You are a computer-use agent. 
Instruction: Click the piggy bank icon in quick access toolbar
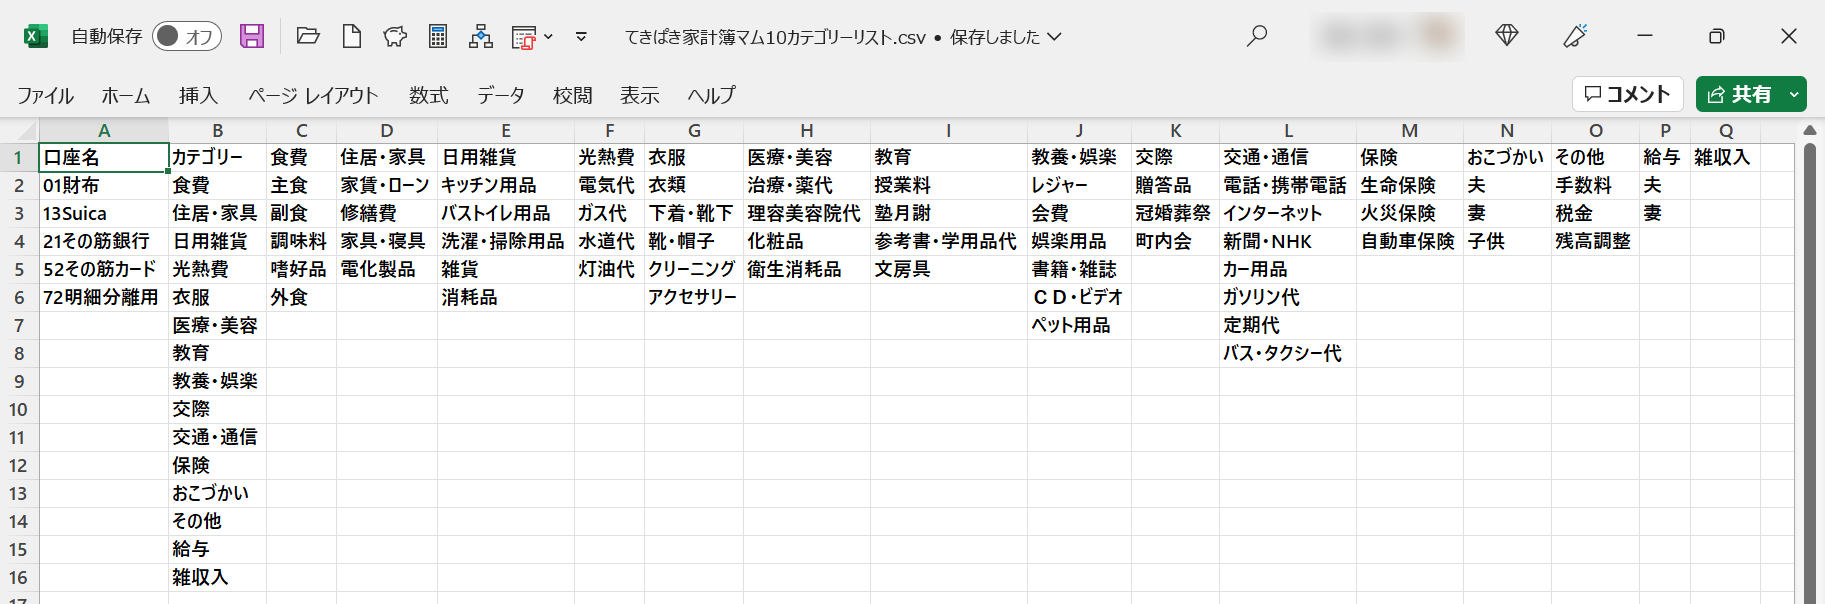click(395, 37)
